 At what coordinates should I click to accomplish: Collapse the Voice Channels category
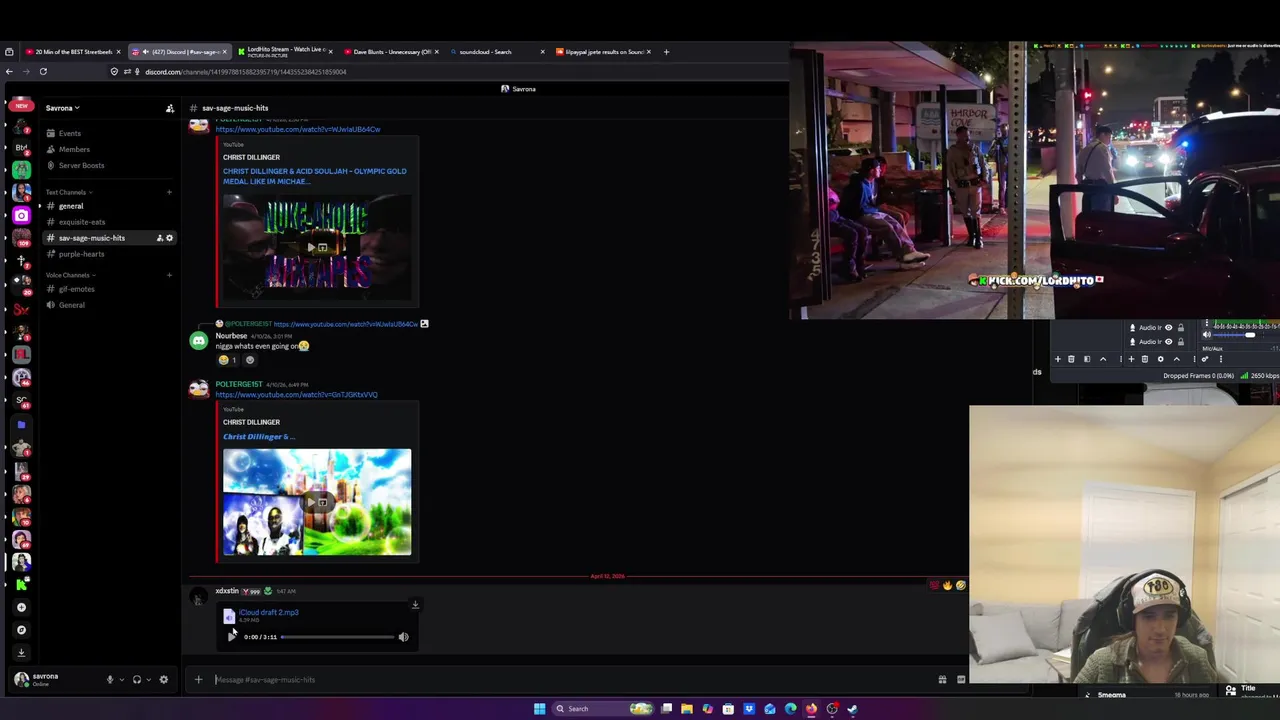click(70, 275)
